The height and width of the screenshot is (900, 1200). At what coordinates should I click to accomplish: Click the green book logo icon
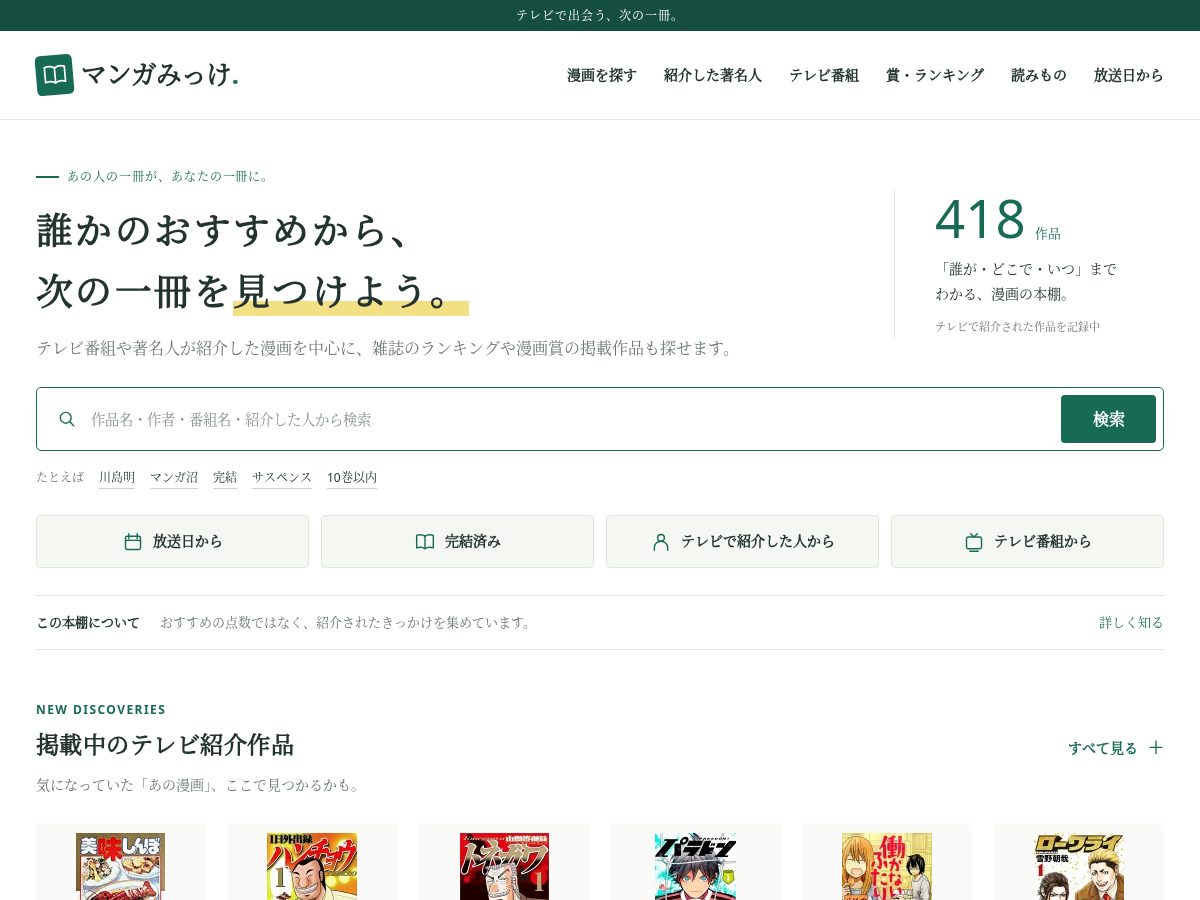[54, 75]
